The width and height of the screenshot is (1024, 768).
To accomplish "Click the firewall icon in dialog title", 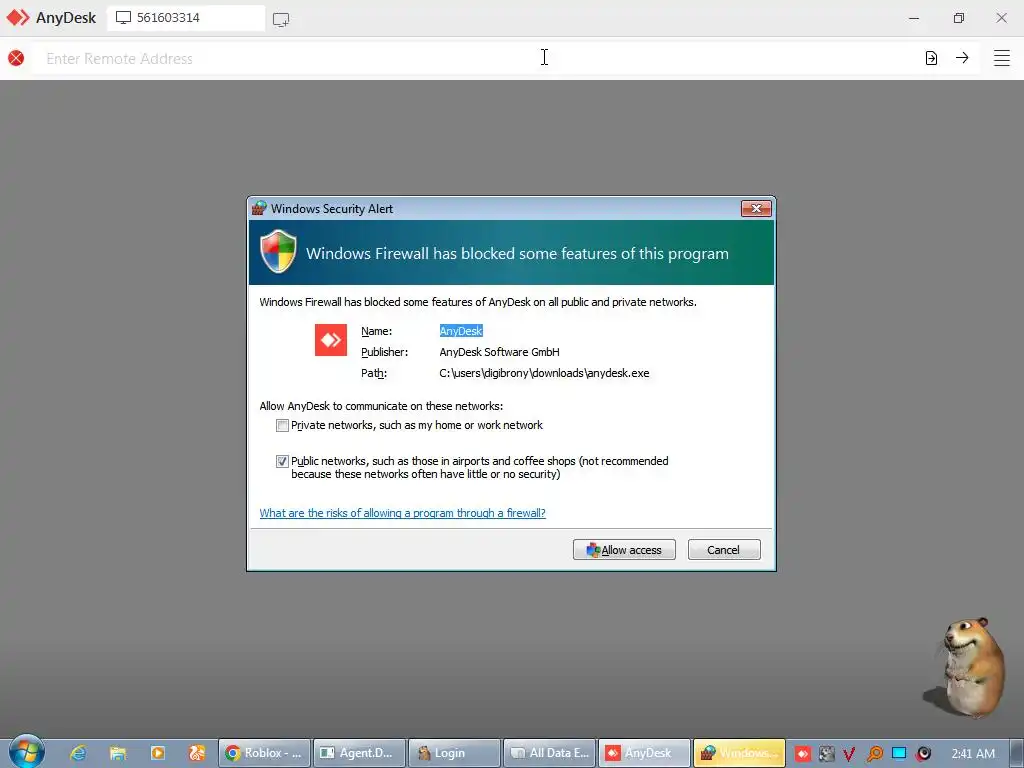I will [x=259, y=208].
